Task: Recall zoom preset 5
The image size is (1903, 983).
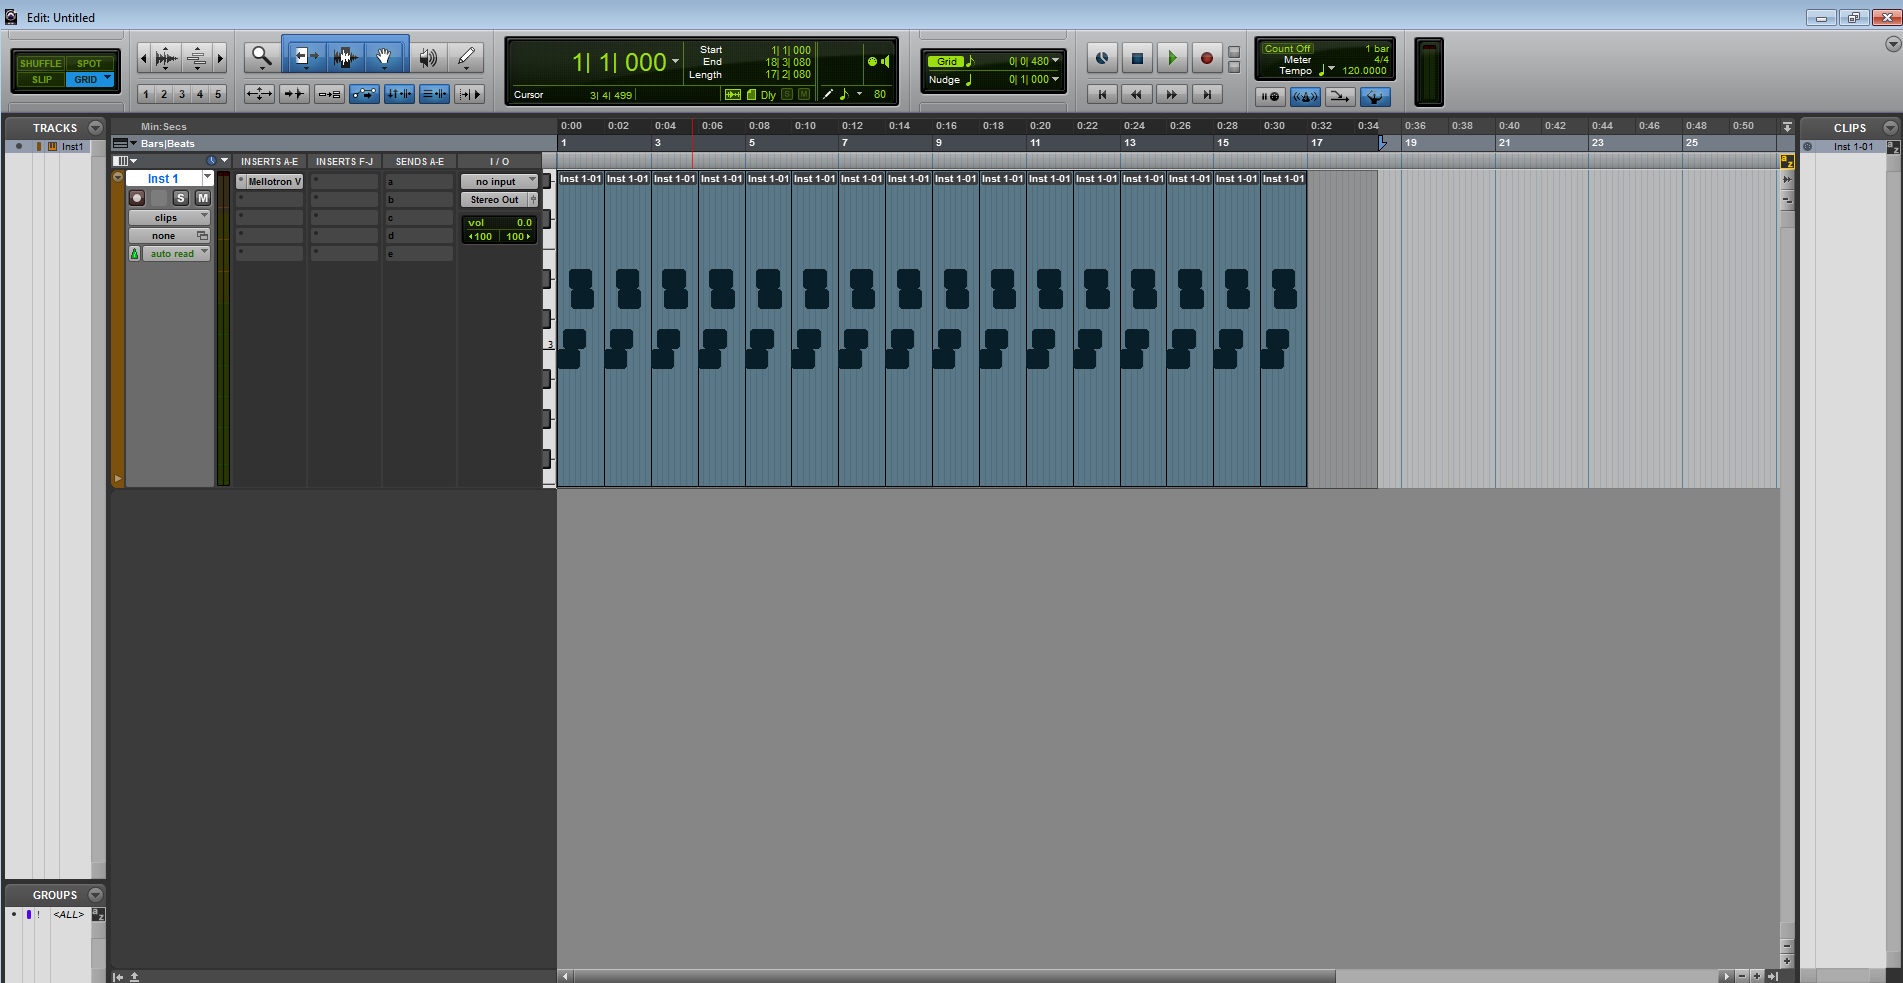Action: [218, 94]
